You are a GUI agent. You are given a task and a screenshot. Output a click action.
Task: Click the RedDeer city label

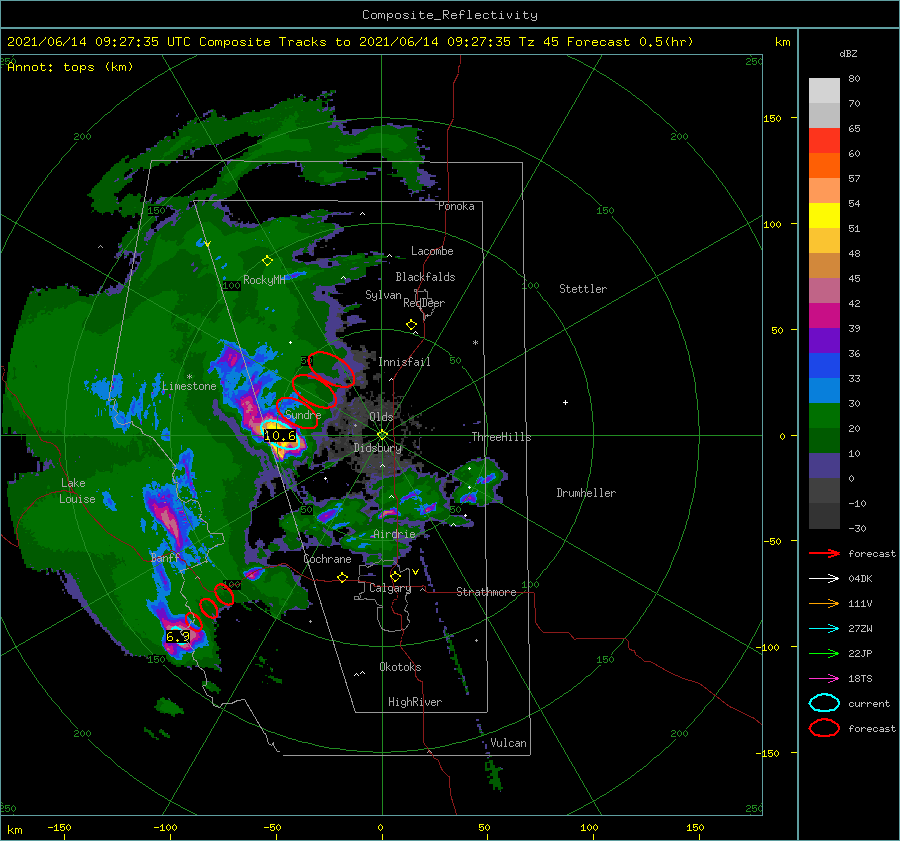point(424,303)
